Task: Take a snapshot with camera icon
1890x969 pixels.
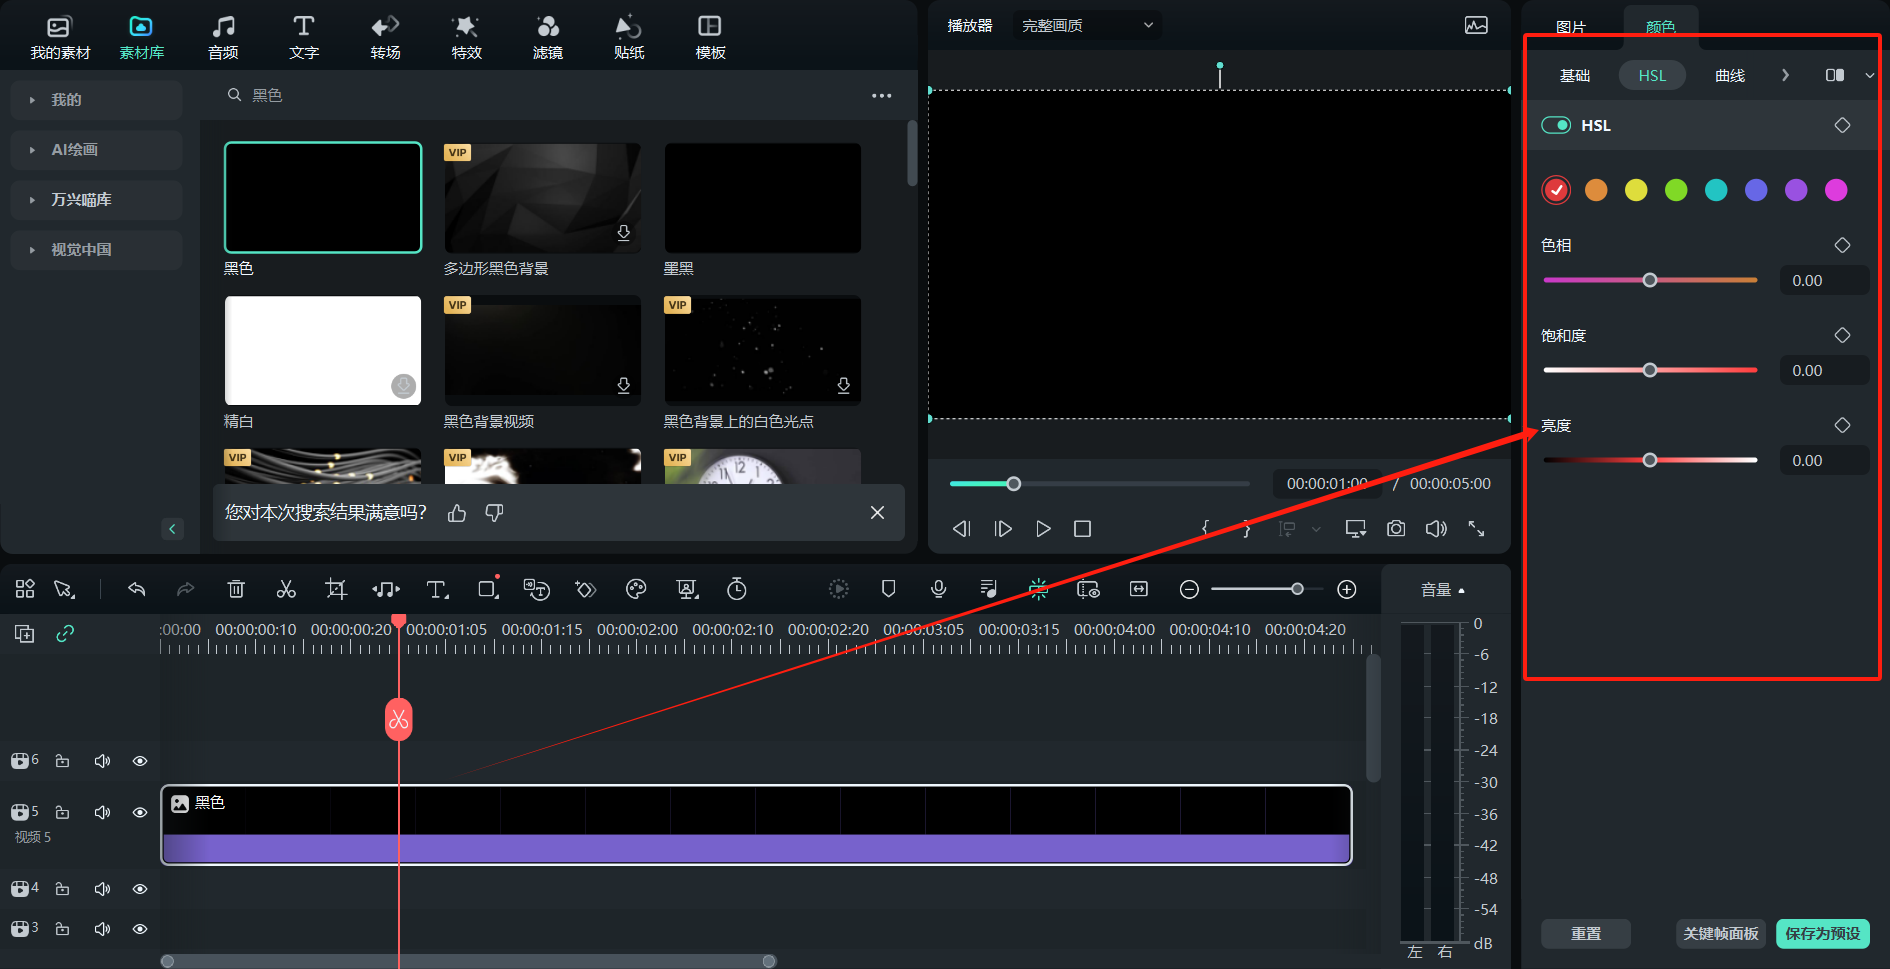Action: [1396, 528]
